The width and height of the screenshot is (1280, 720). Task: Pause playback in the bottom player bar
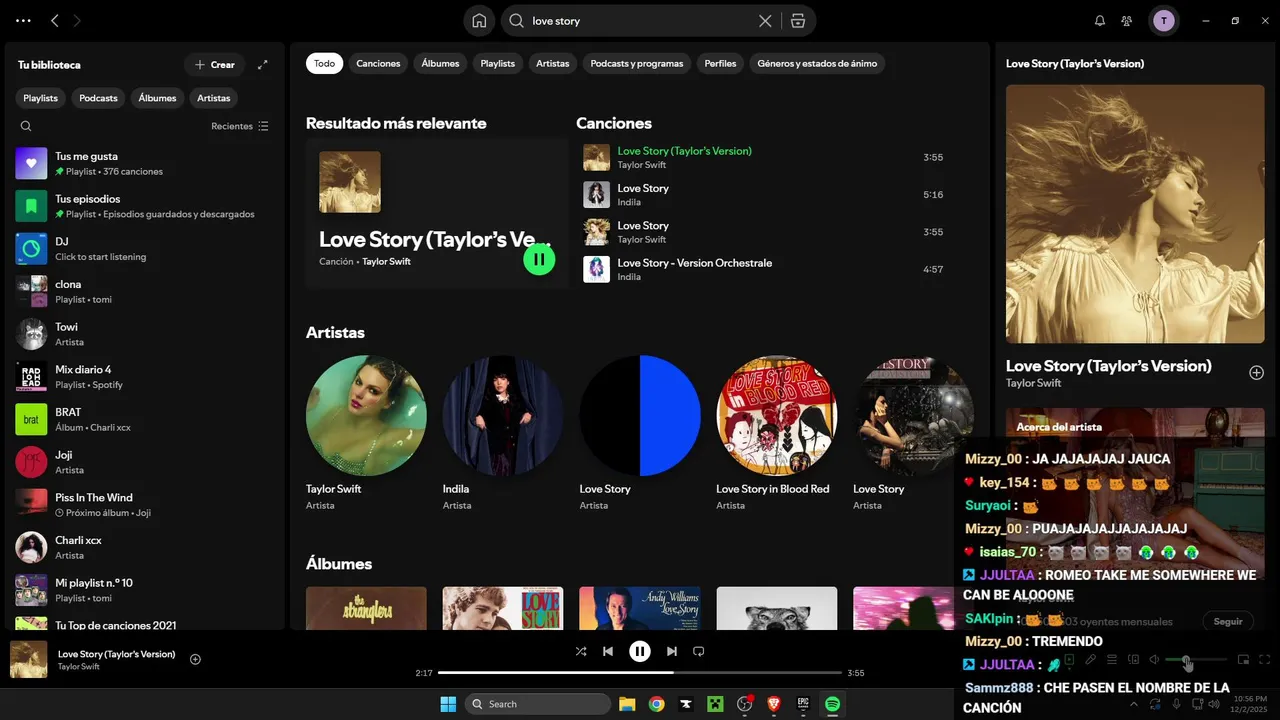coord(640,651)
